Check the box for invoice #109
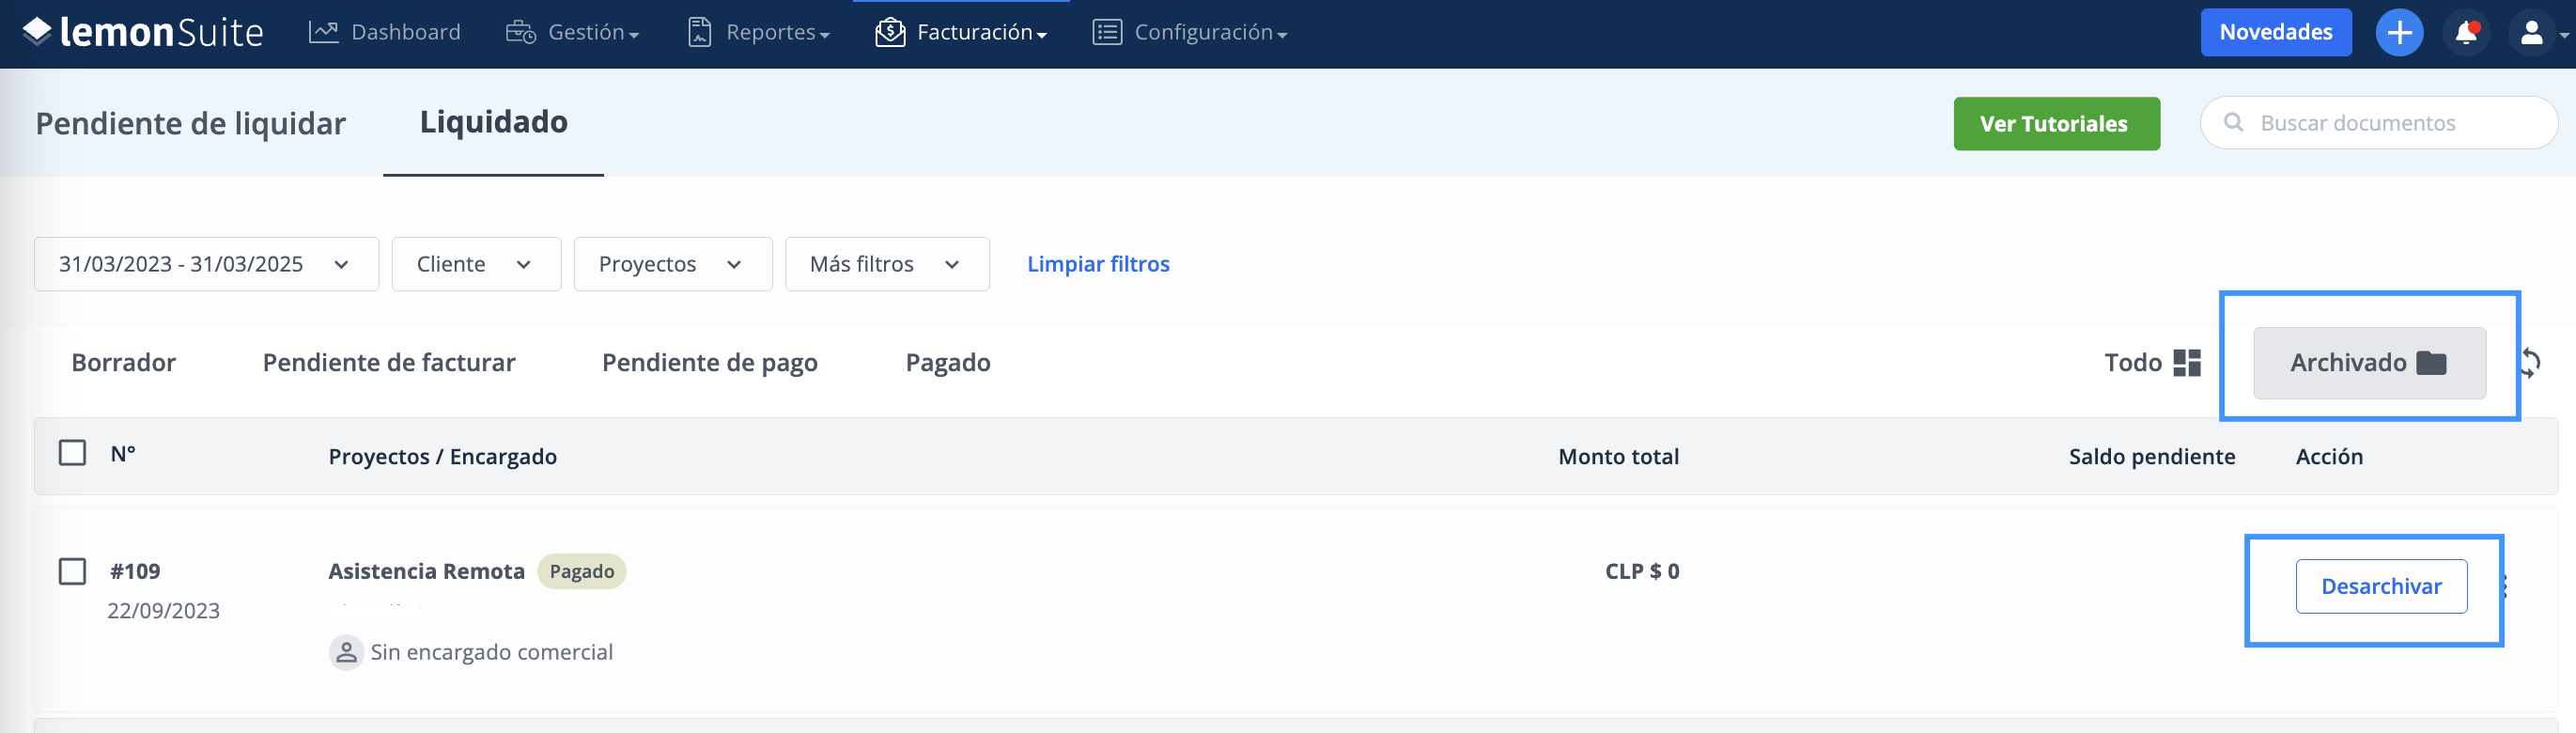The width and height of the screenshot is (2576, 733). pyautogui.click(x=72, y=571)
